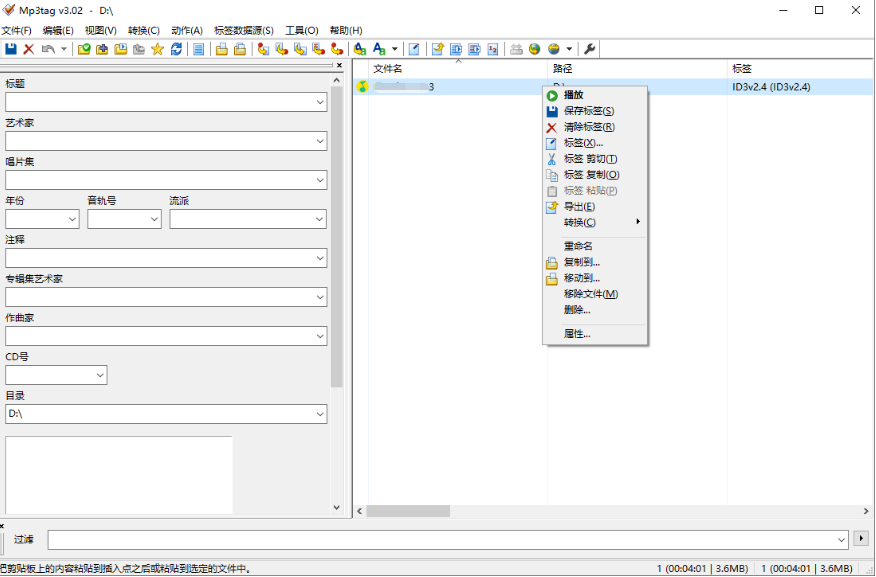Open Favorite directories star icon

pos(158,49)
